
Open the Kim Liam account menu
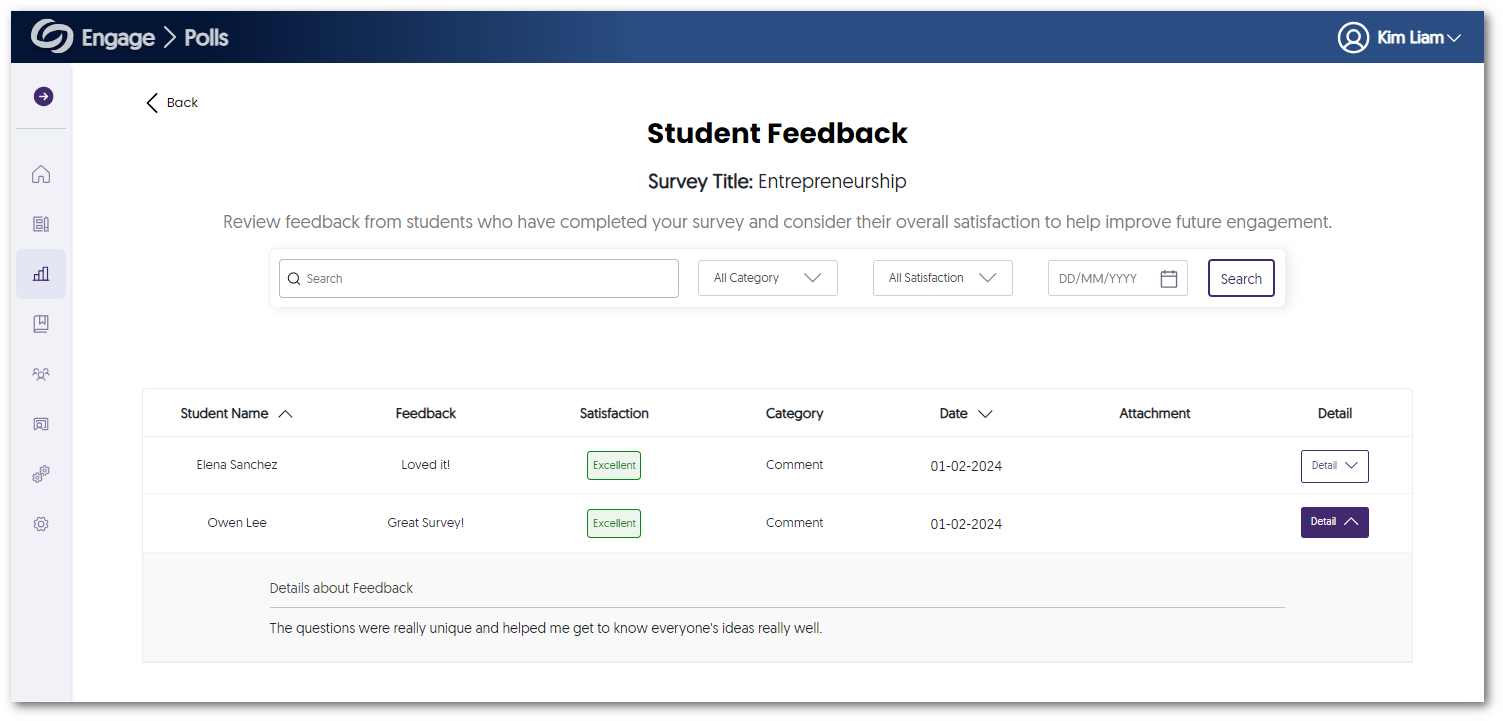1418,38
